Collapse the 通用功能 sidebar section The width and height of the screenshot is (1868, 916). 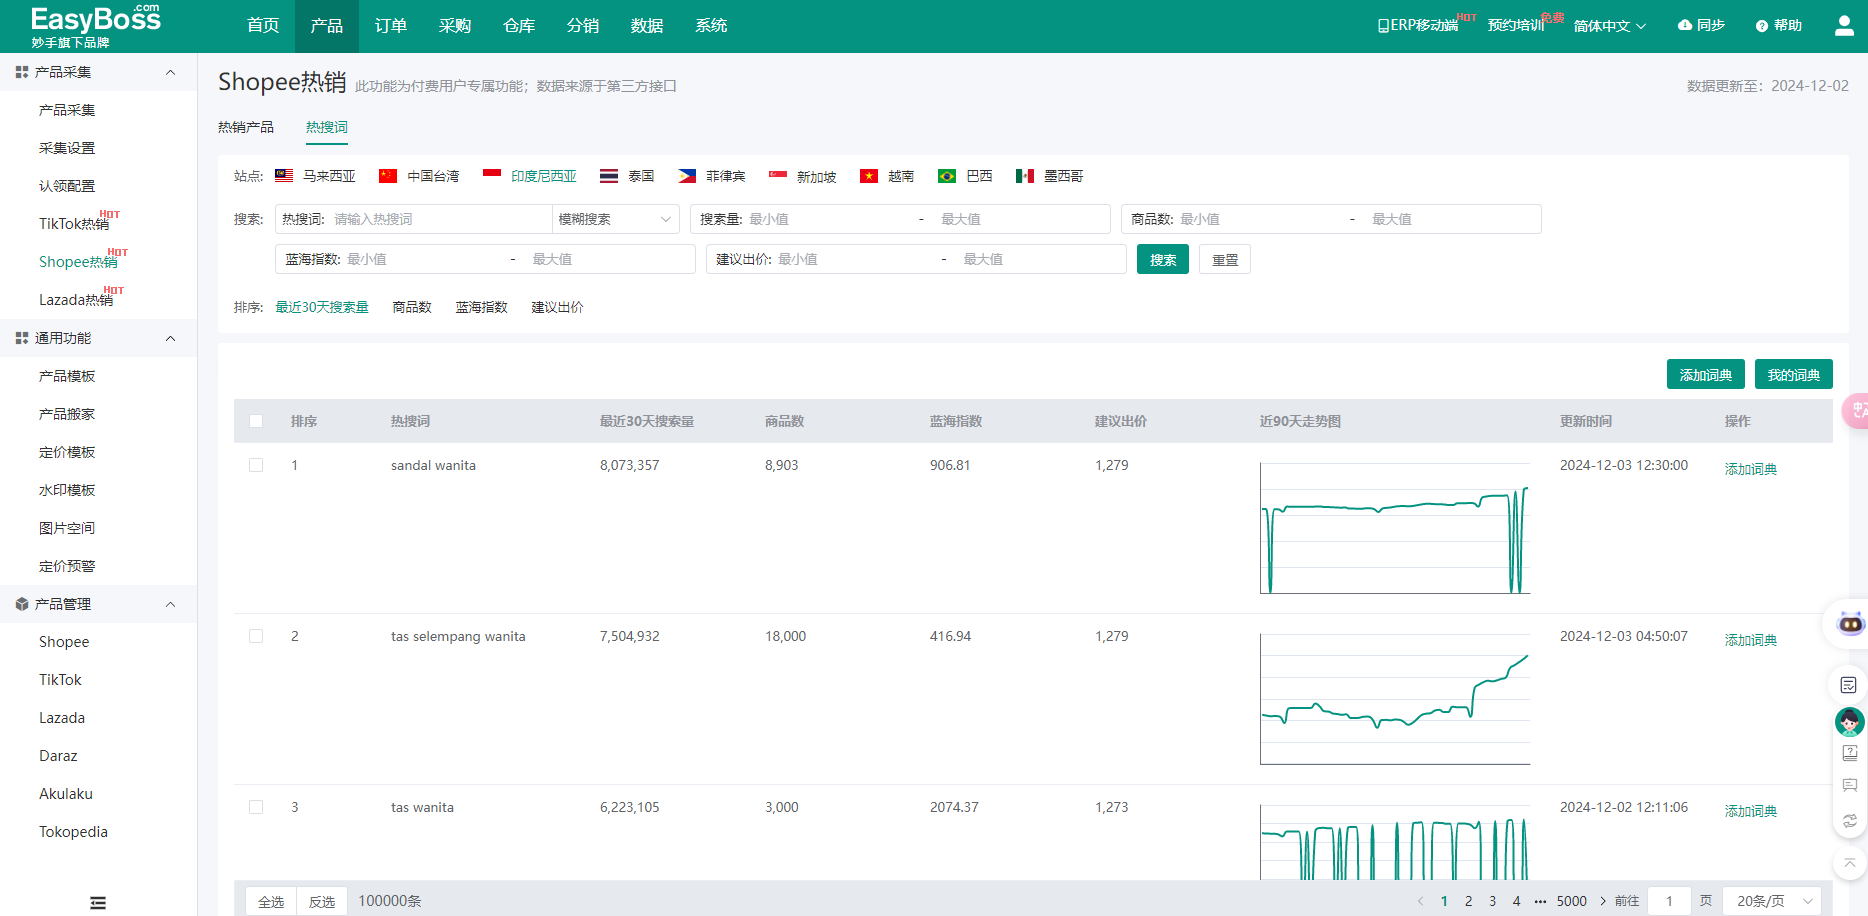(170, 338)
